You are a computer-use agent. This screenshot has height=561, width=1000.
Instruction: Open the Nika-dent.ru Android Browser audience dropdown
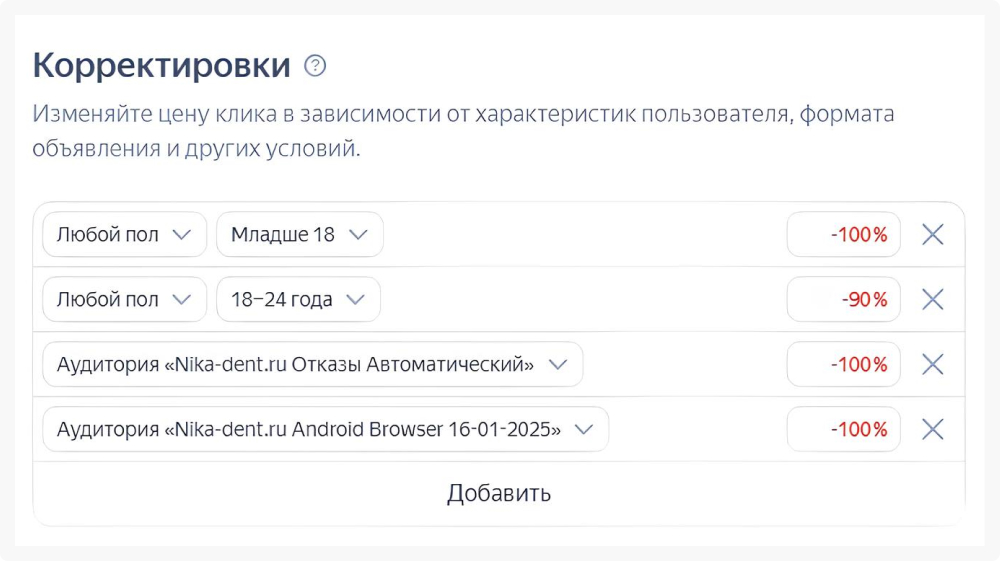coord(325,429)
